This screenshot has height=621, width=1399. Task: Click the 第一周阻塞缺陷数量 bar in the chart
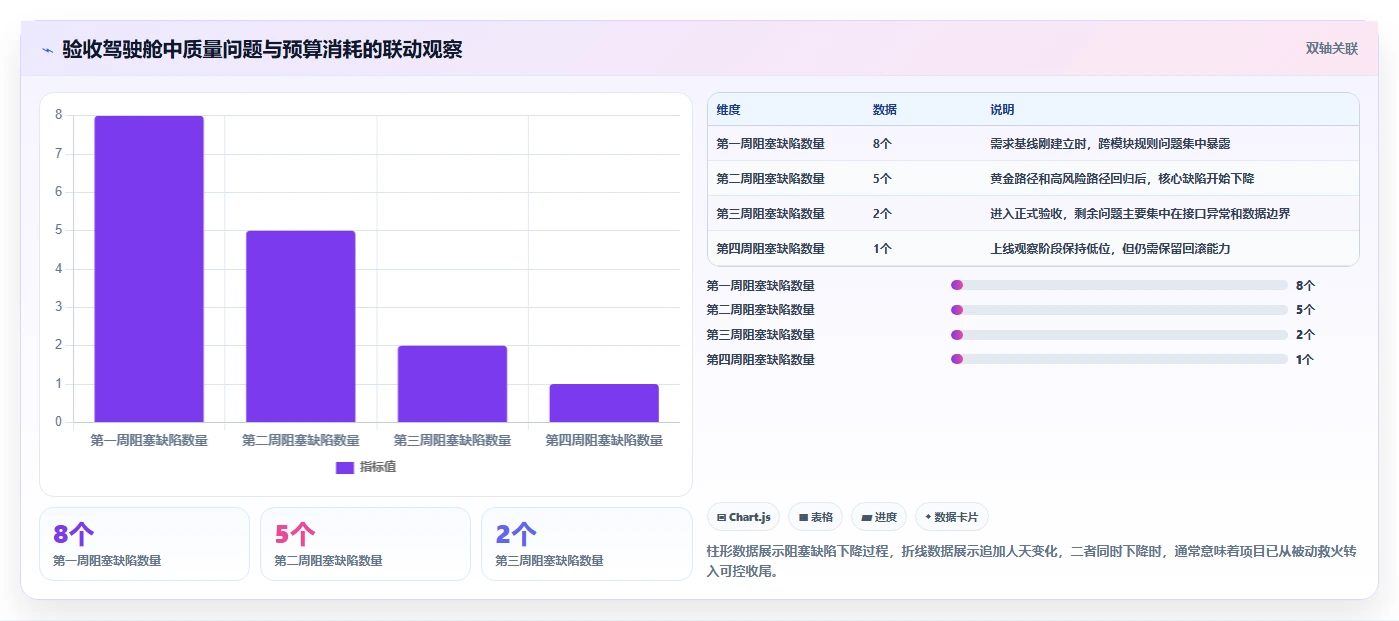(149, 269)
